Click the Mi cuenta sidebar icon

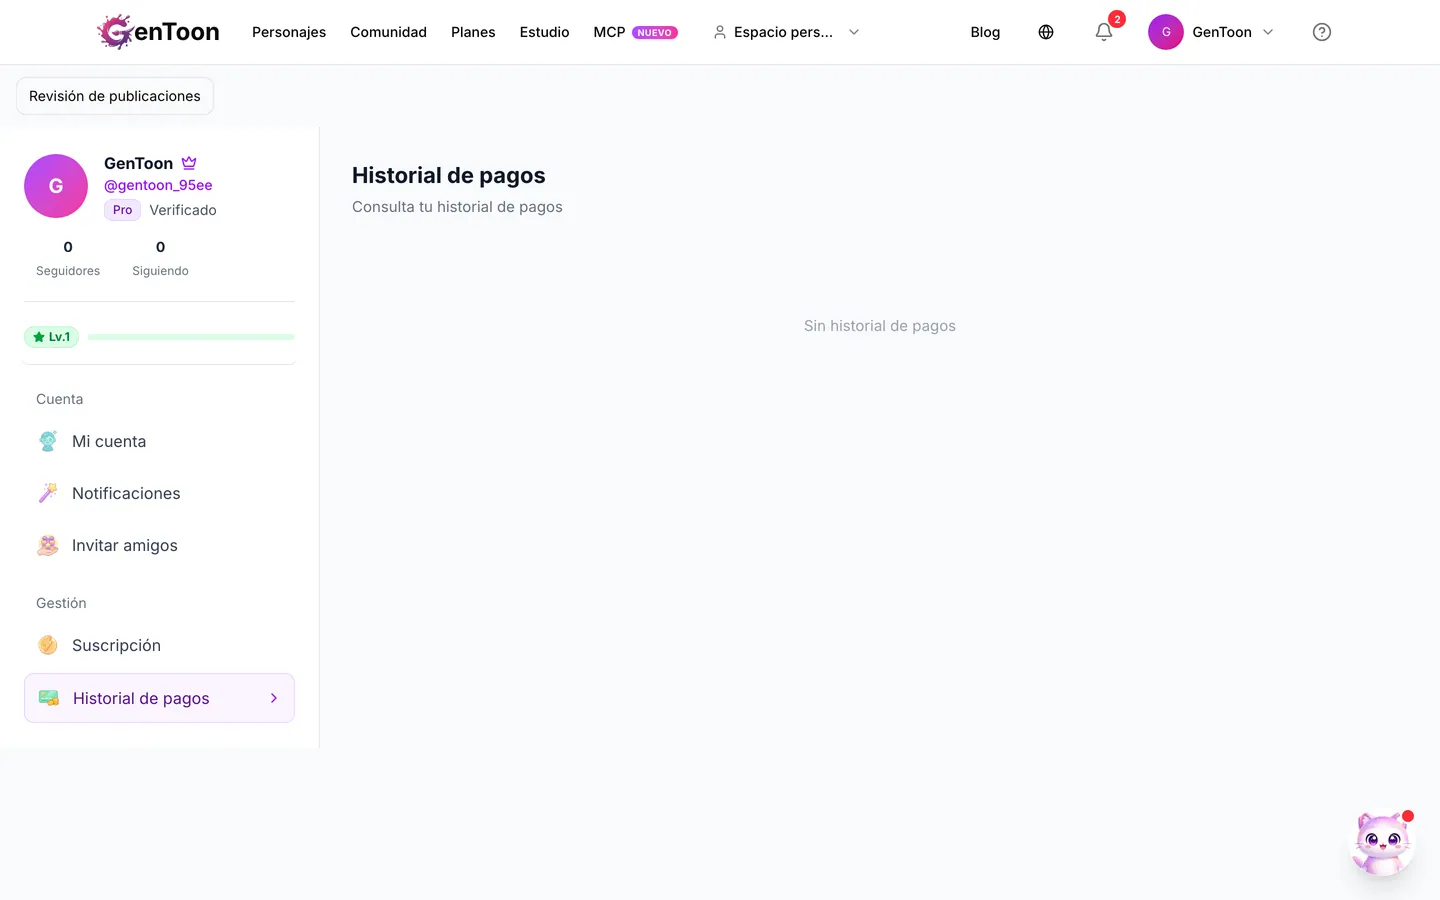click(x=48, y=441)
